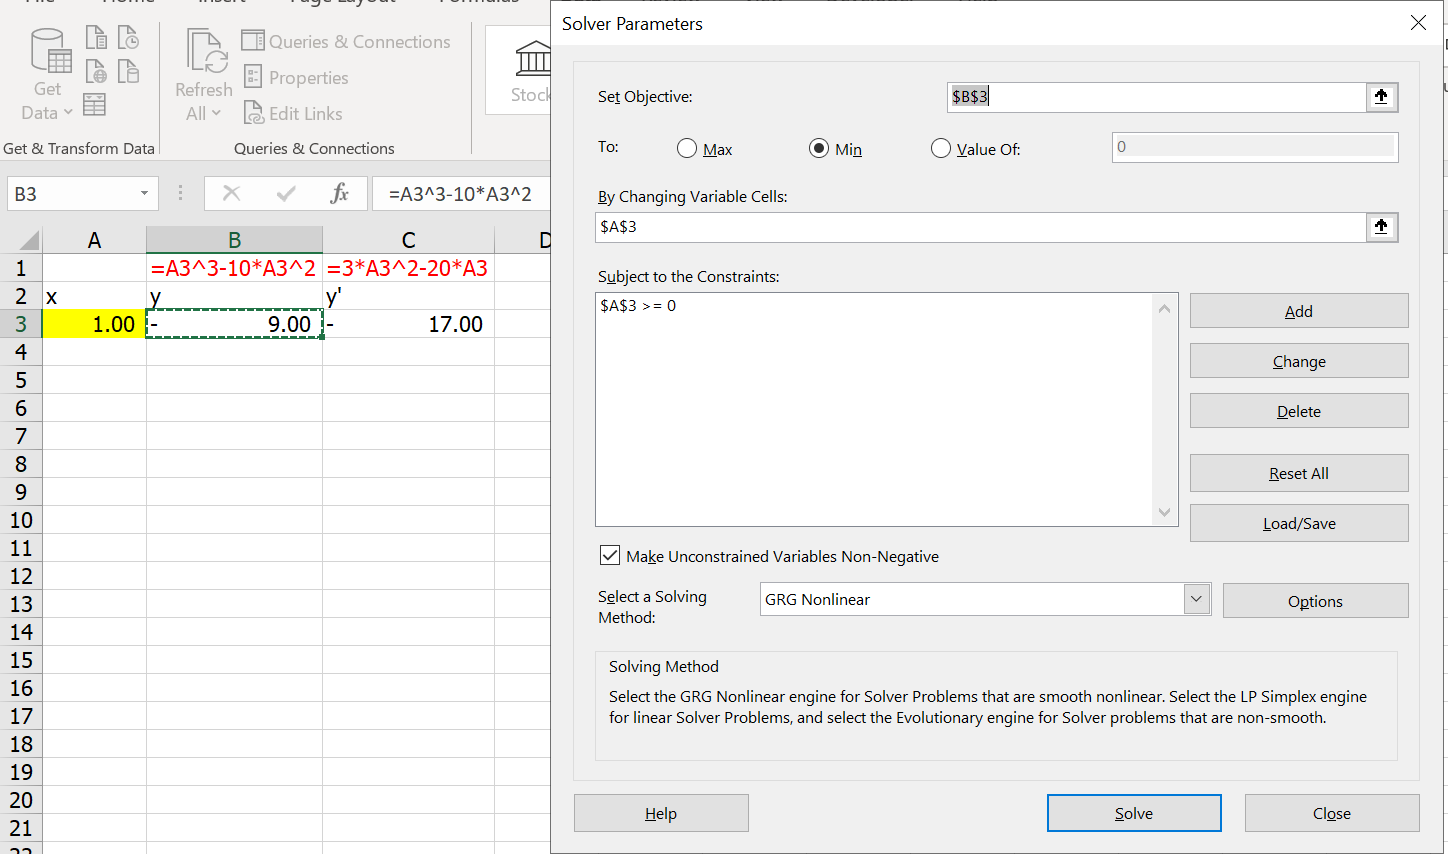This screenshot has height=854, width=1448.
Task: Click the range selector icon beside Set Objective
Action: [1381, 97]
